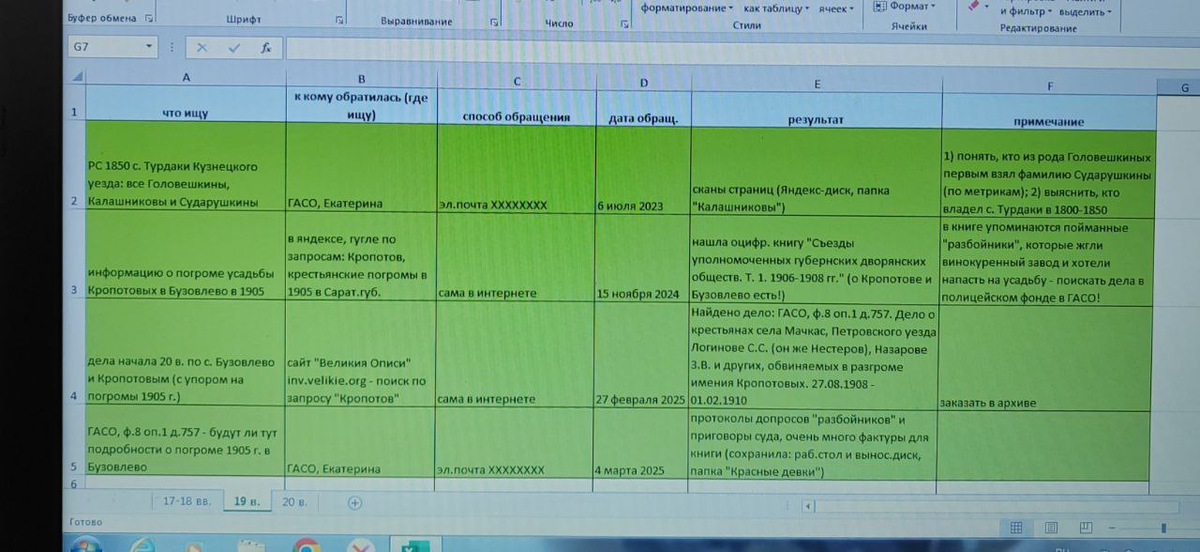This screenshot has height=552, width=1200.
Task: Select row 3 header
Action: (x=74, y=256)
